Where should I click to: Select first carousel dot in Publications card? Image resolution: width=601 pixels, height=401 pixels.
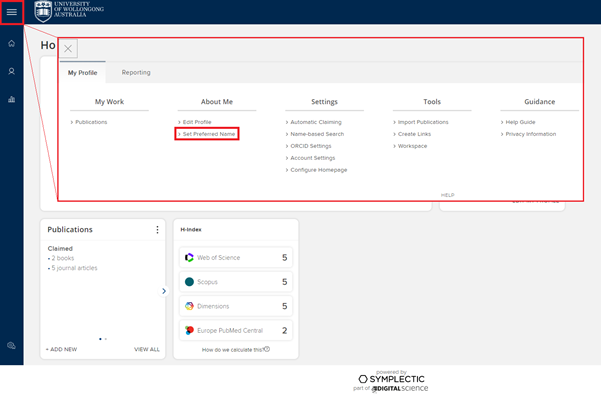100,339
